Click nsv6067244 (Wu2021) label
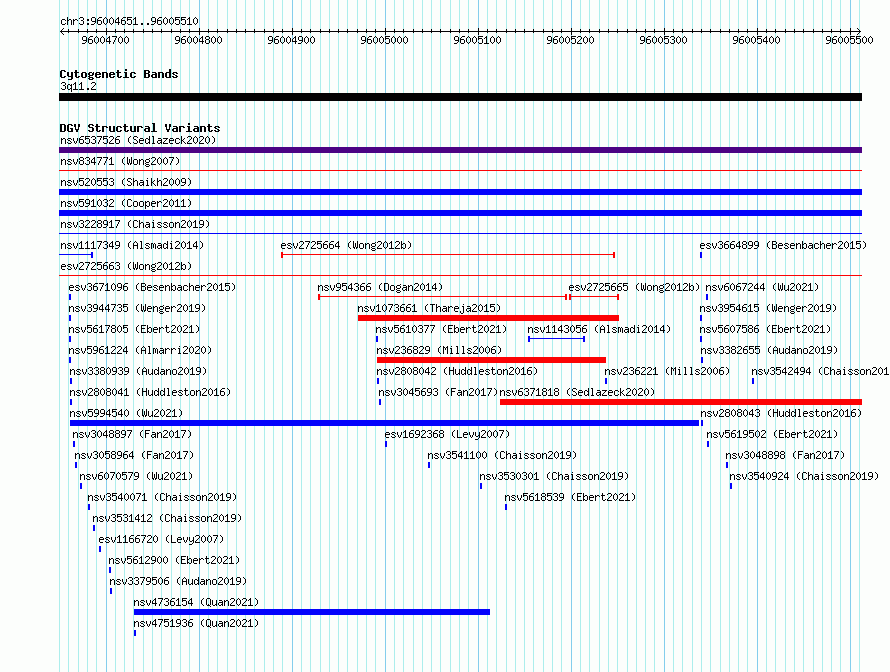 [x=762, y=287]
